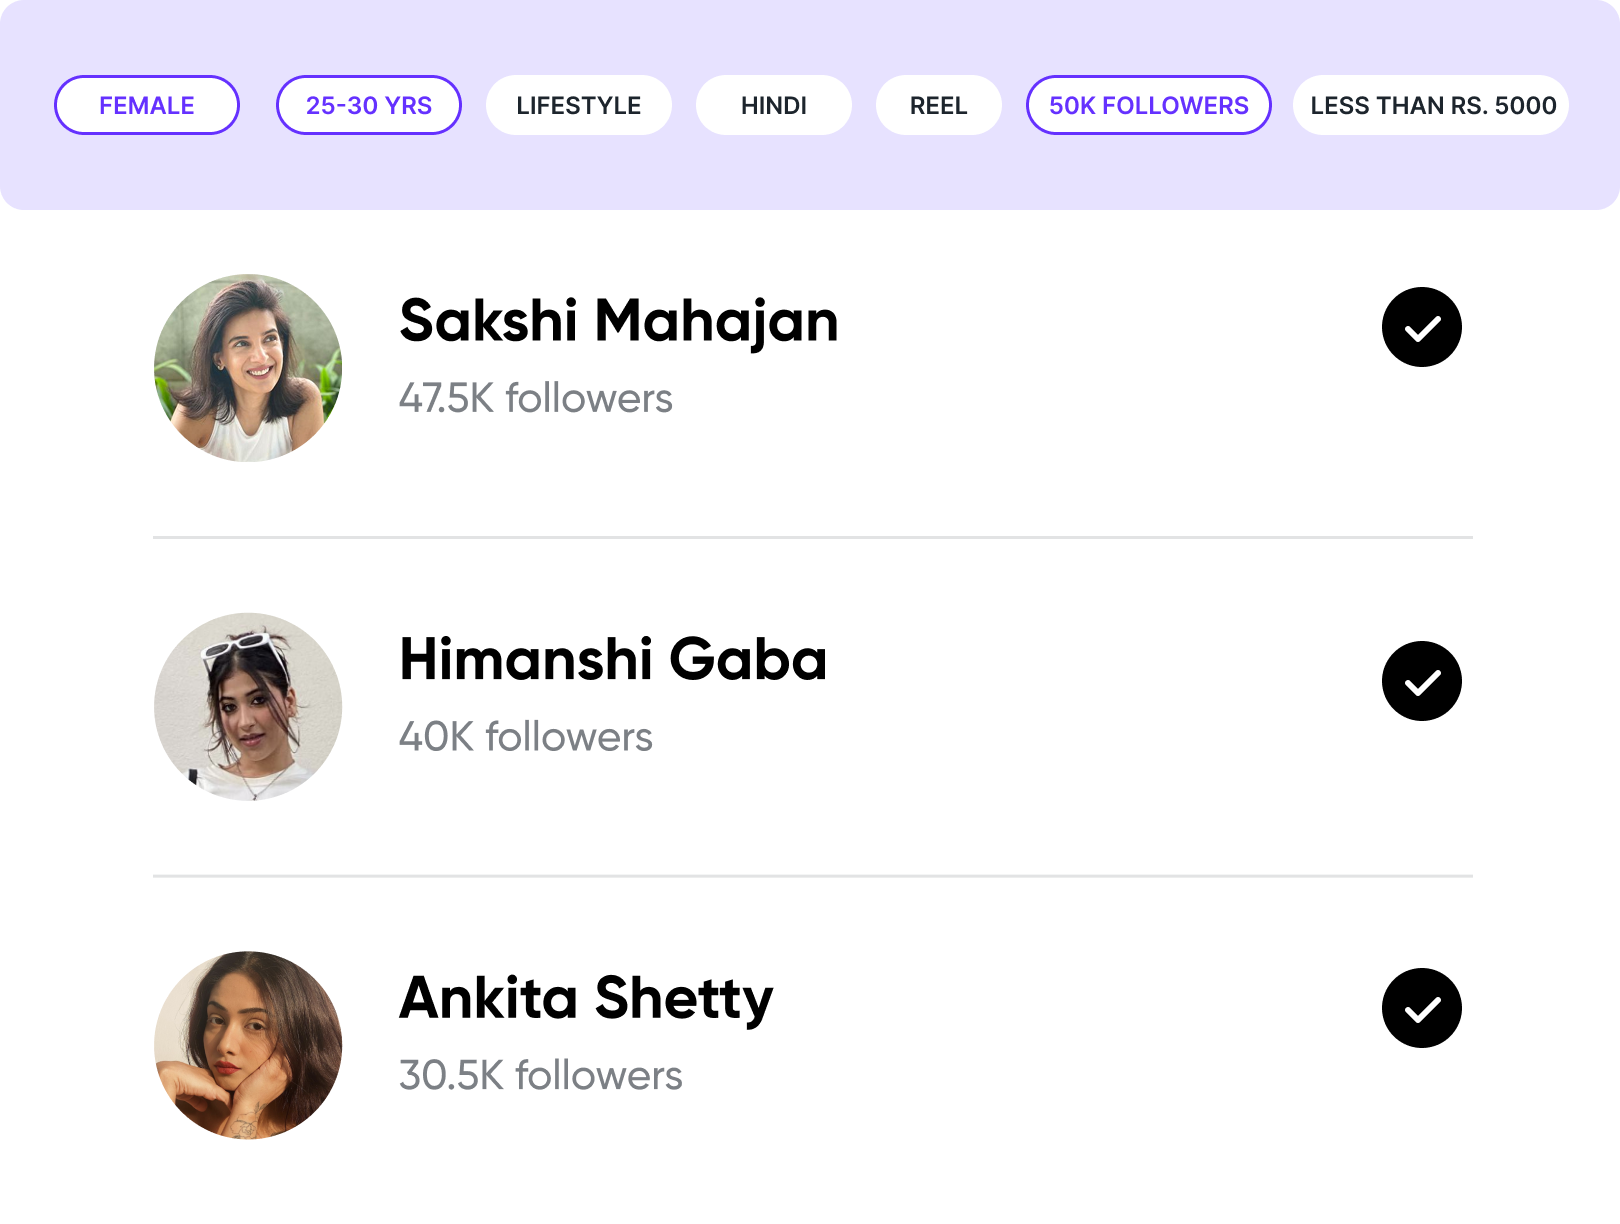Click the Sakshi Mahajan name

[618, 321]
